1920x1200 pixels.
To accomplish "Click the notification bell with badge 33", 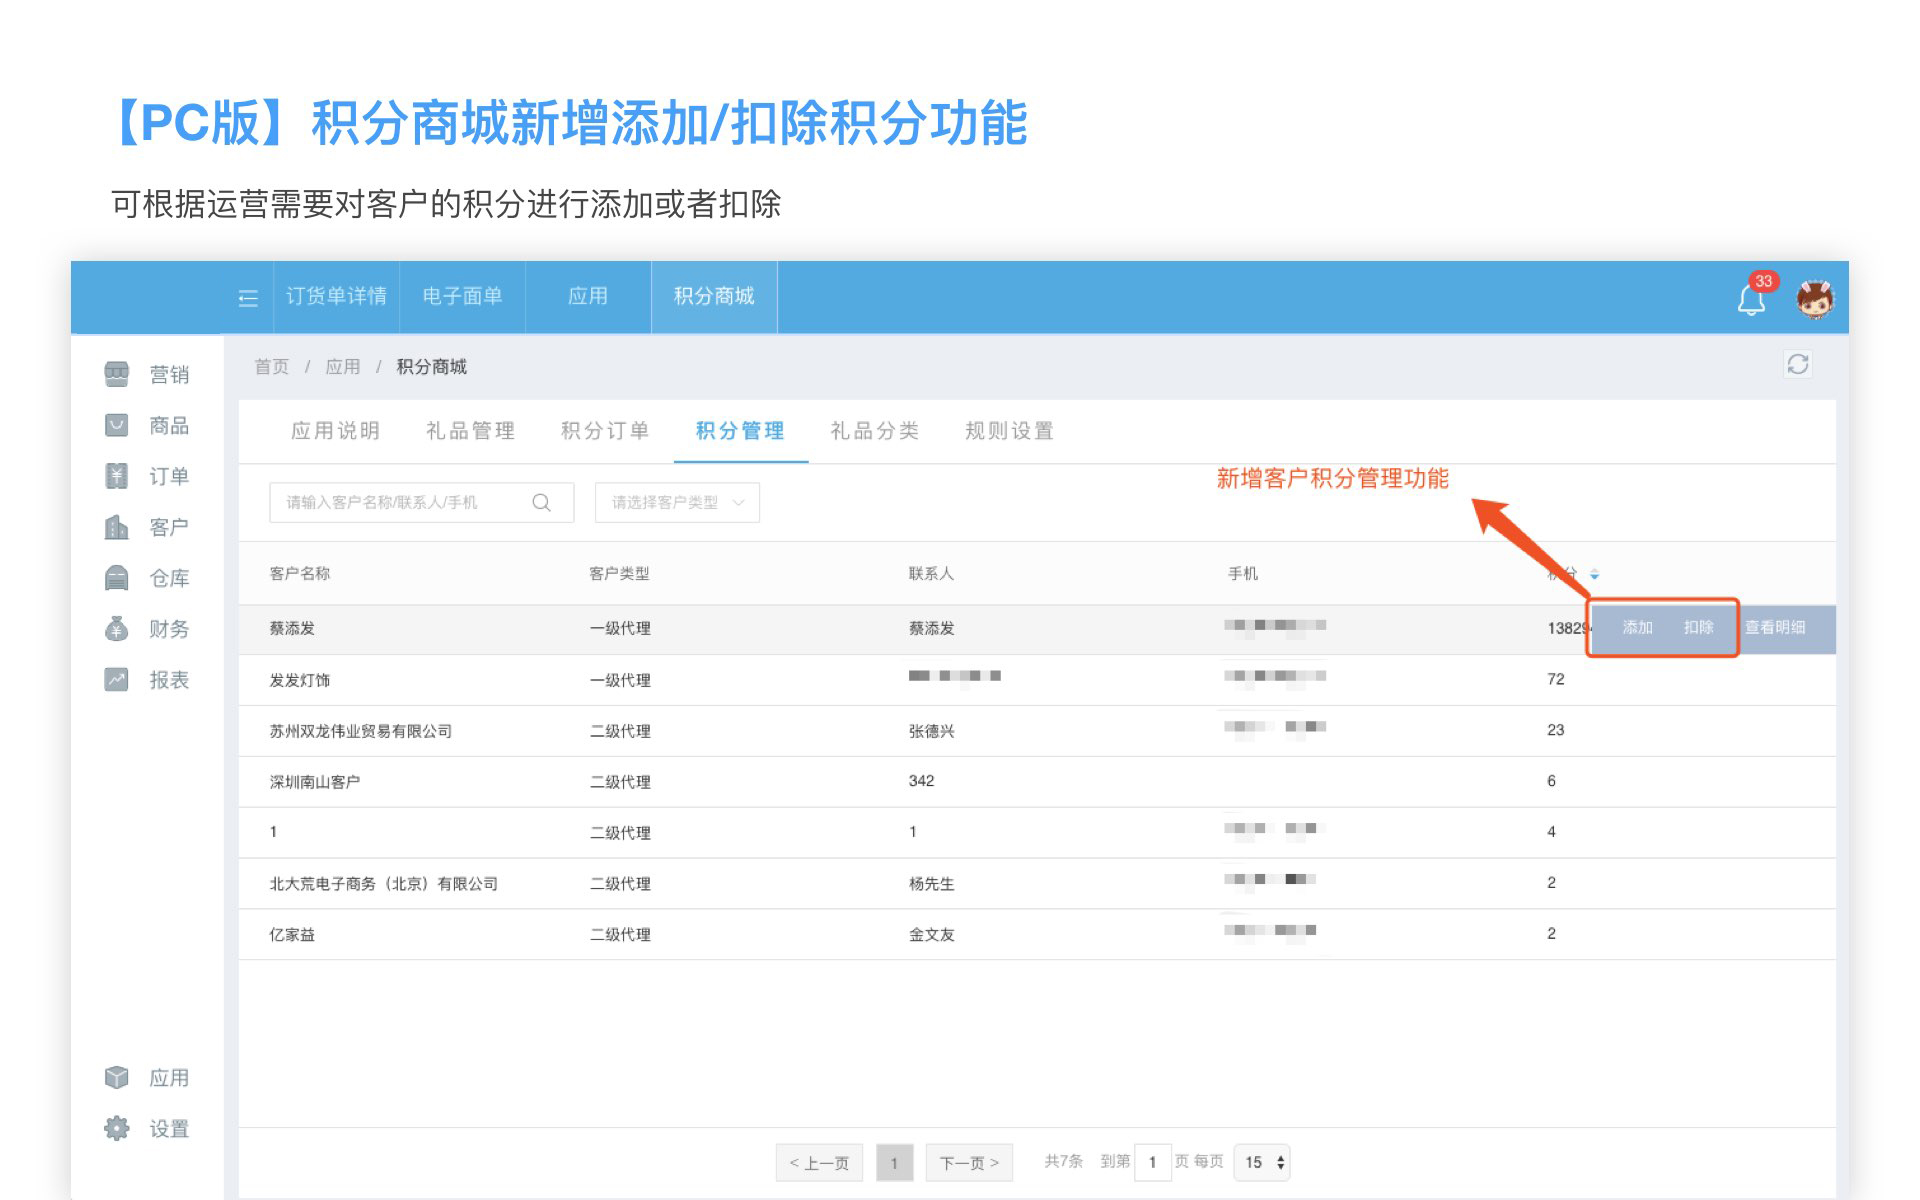I will 1751,299.
